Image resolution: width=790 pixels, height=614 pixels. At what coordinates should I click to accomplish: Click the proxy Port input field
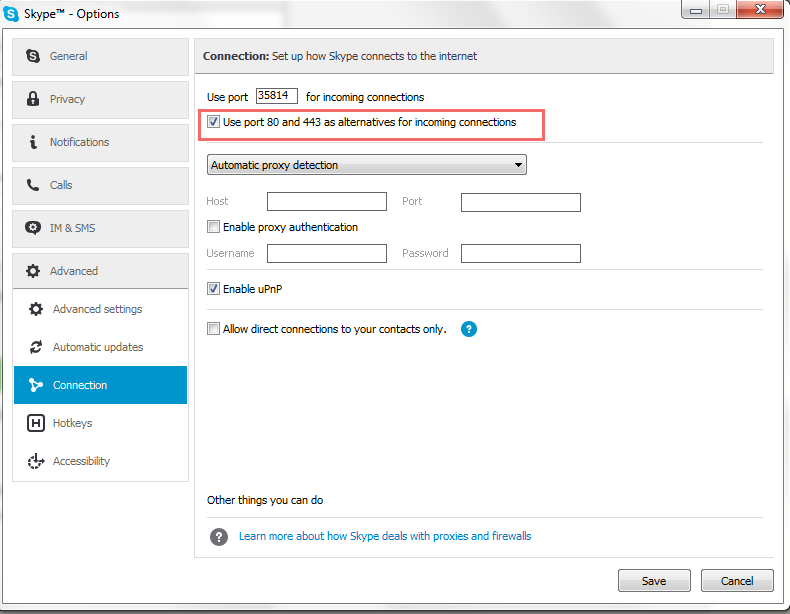pyautogui.click(x=520, y=202)
